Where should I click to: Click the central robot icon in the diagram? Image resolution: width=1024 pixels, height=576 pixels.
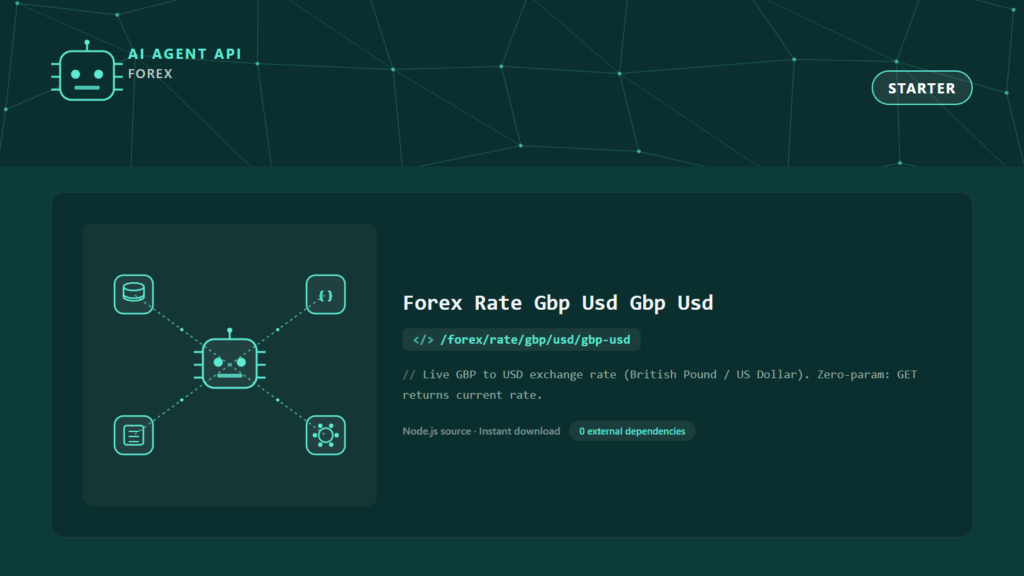click(x=230, y=360)
